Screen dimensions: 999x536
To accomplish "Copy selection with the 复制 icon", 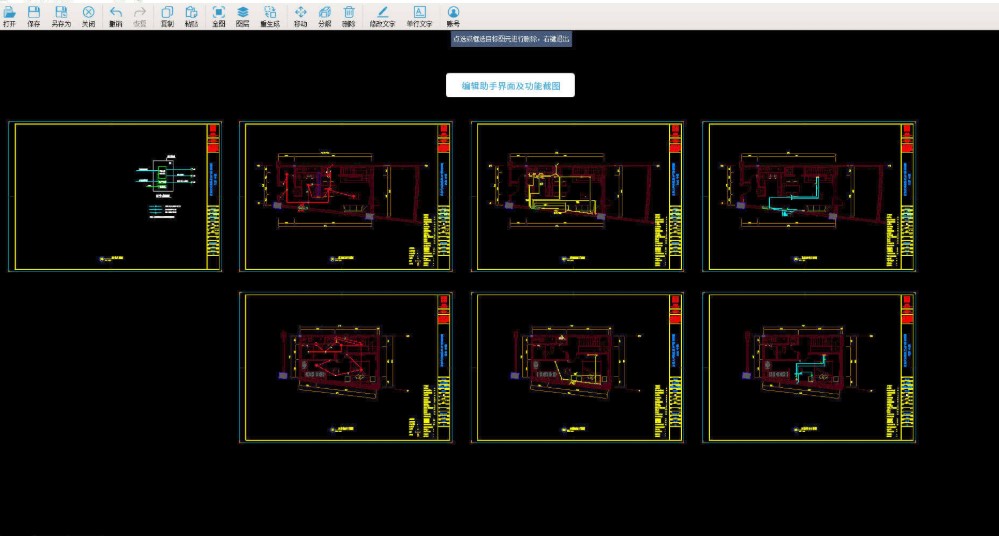I will click(x=167, y=14).
